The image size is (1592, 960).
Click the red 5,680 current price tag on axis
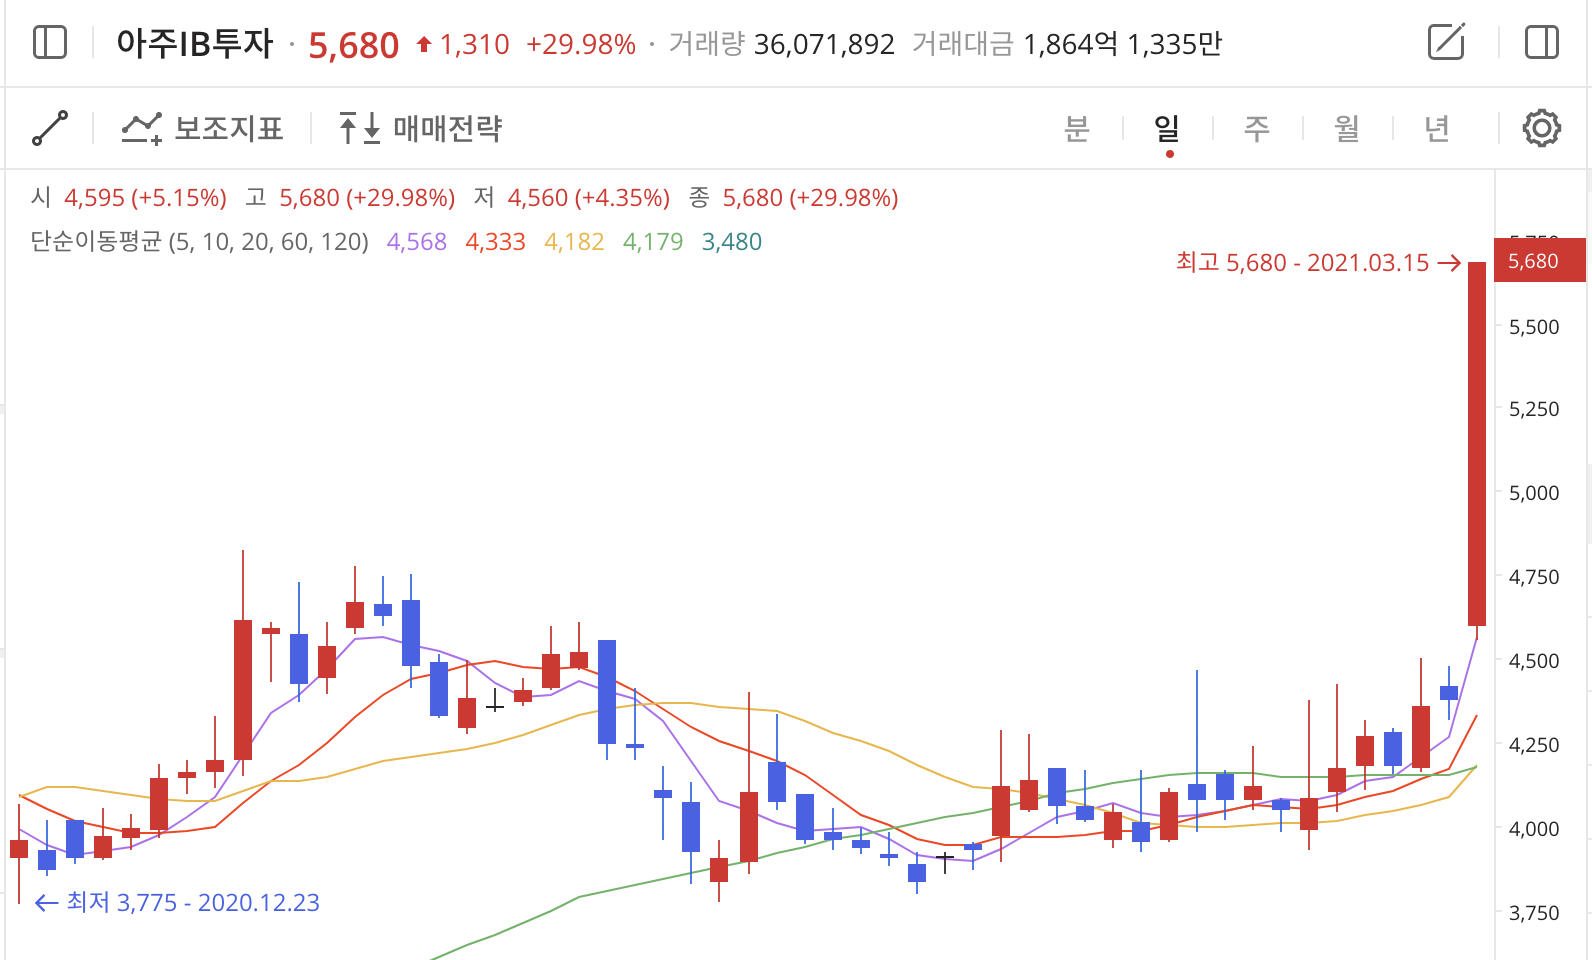point(1540,261)
